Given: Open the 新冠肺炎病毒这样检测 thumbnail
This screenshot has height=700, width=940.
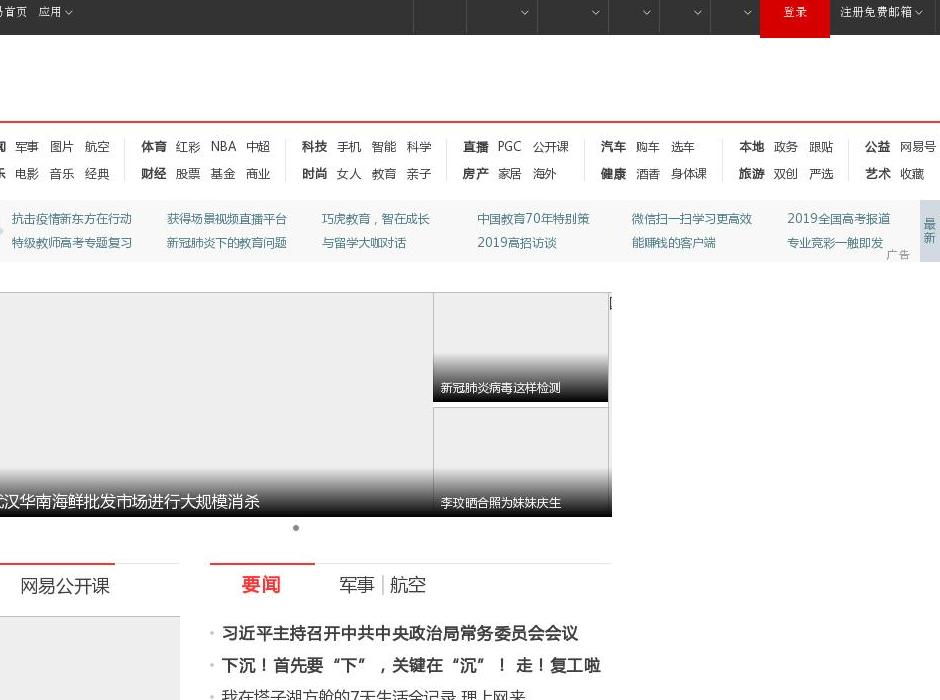Looking at the screenshot, I should (x=520, y=347).
